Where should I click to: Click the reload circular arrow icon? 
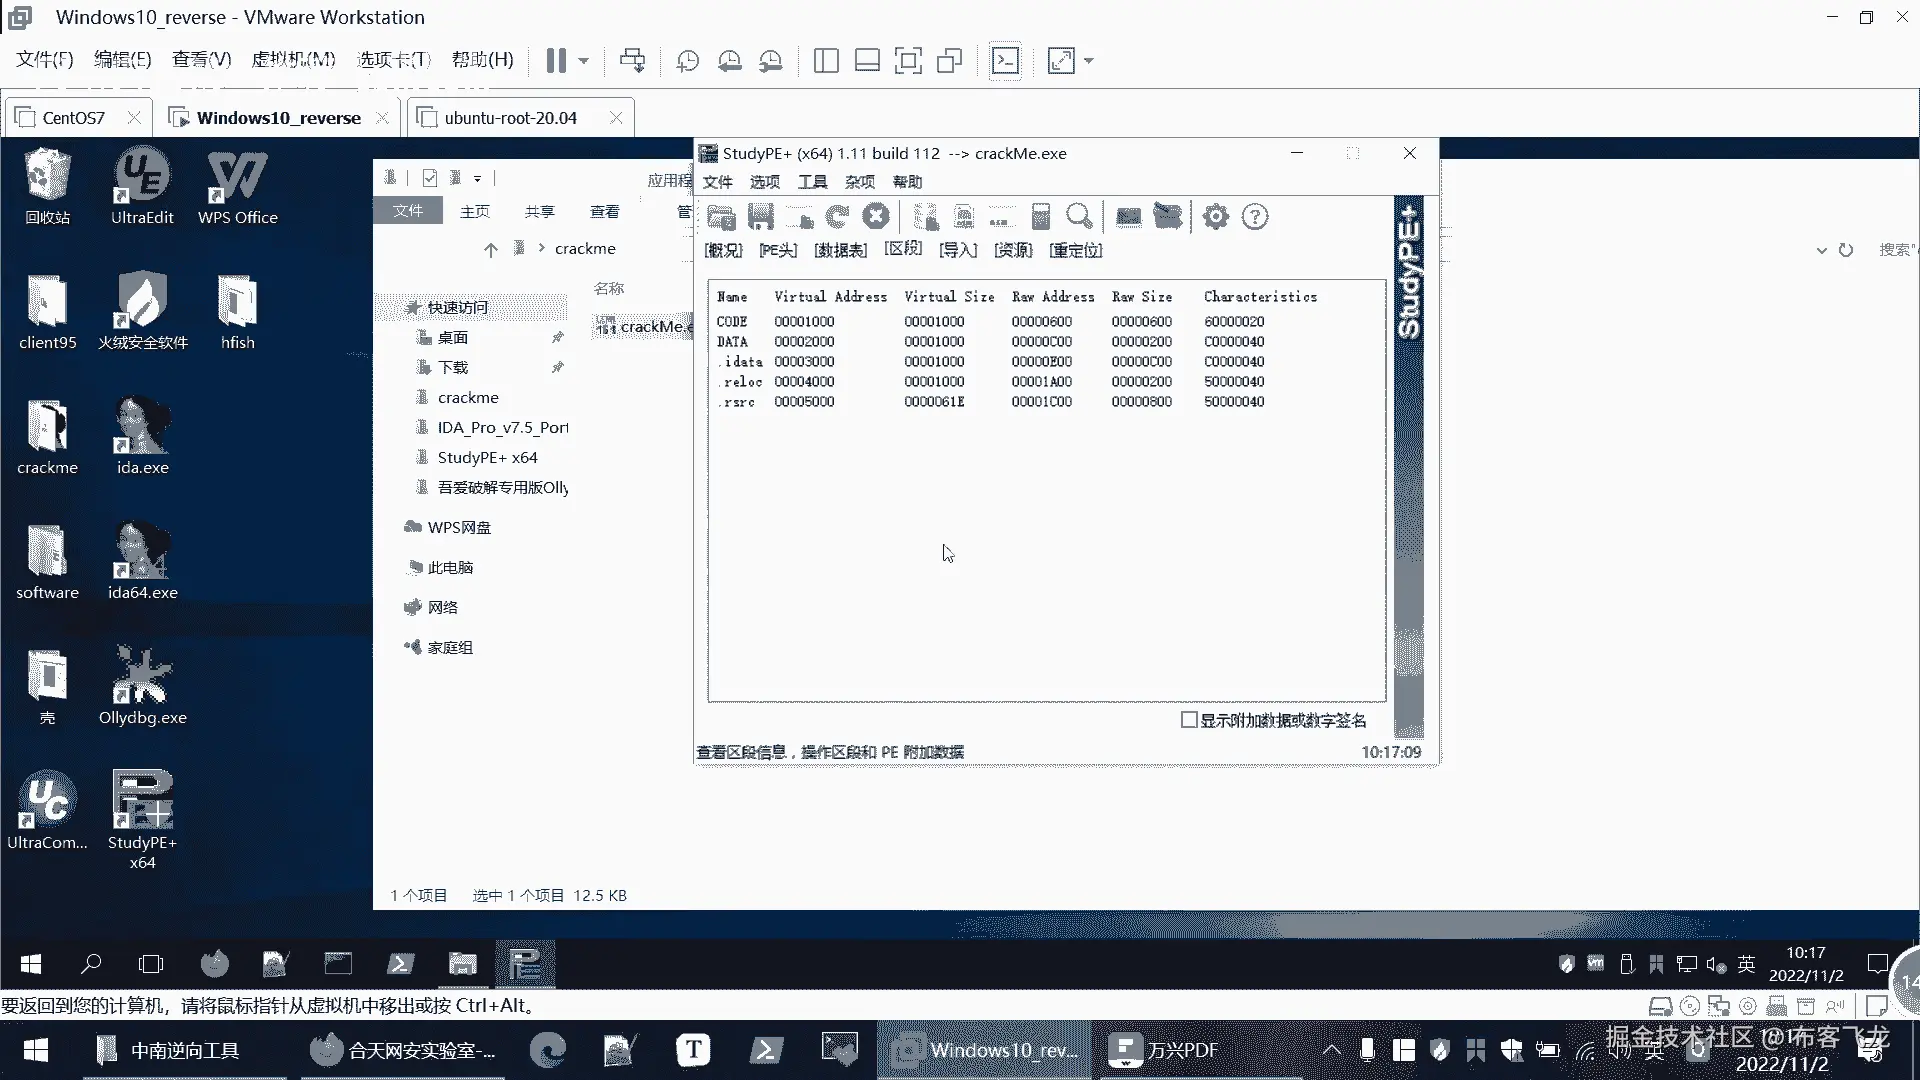pyautogui.click(x=837, y=217)
